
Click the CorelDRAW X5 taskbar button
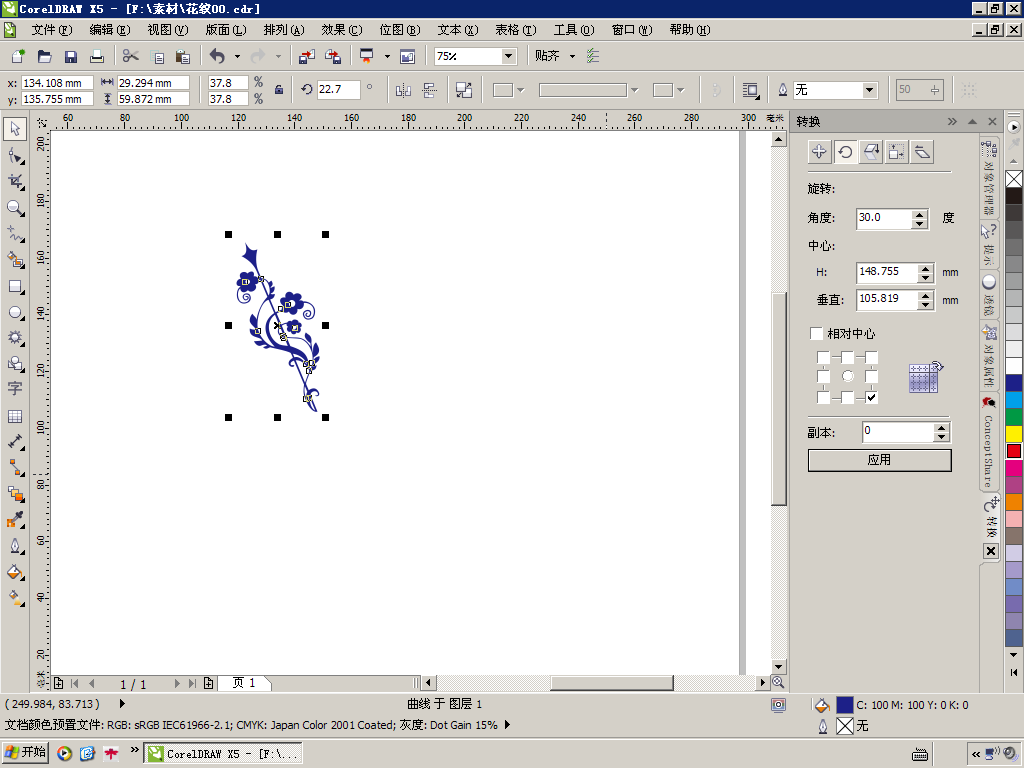pos(223,753)
